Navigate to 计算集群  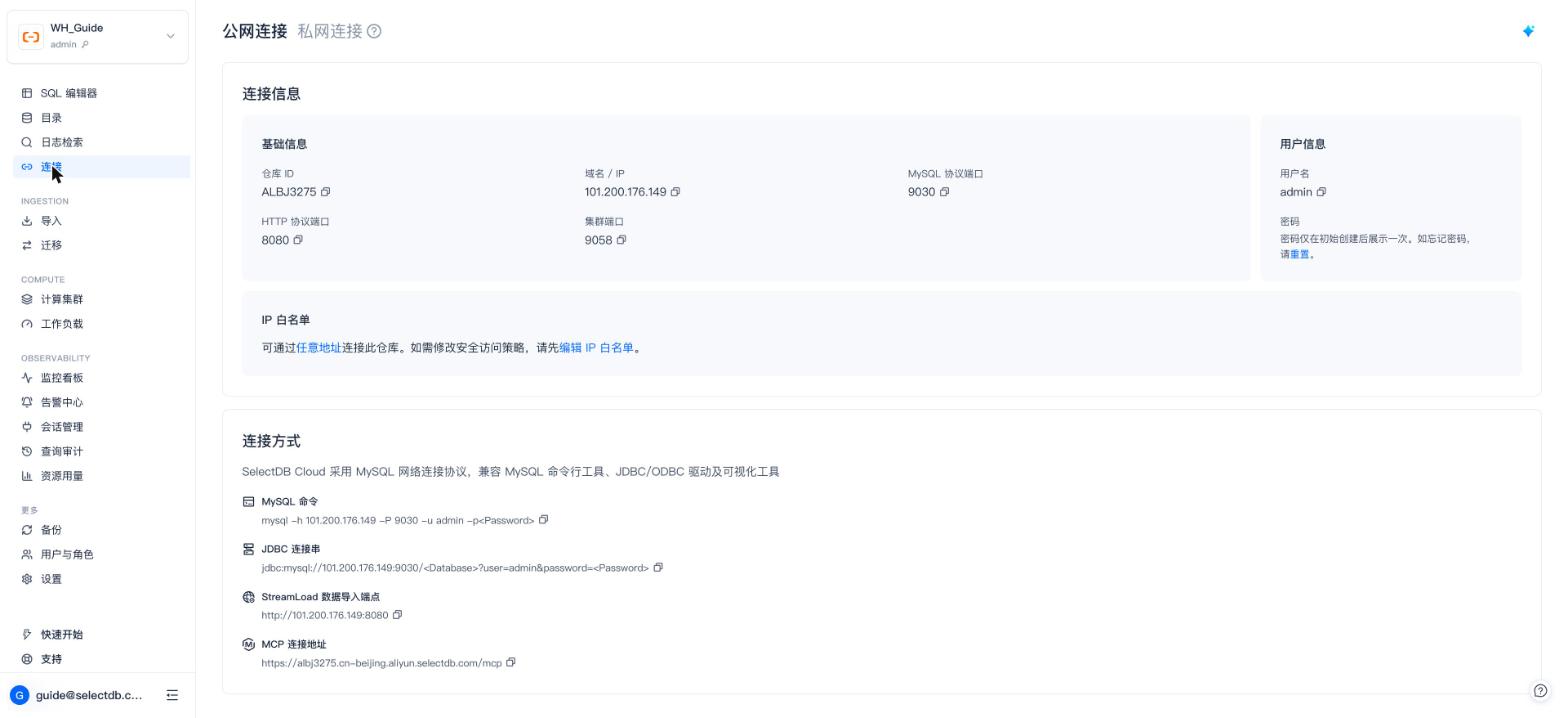pos(101,299)
